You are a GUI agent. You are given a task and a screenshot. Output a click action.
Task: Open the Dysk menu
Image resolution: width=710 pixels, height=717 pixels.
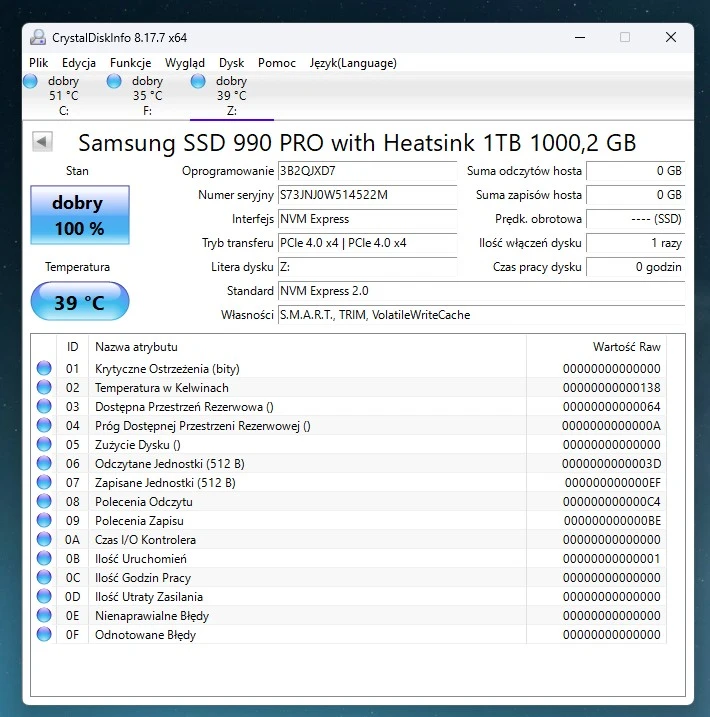[231, 63]
